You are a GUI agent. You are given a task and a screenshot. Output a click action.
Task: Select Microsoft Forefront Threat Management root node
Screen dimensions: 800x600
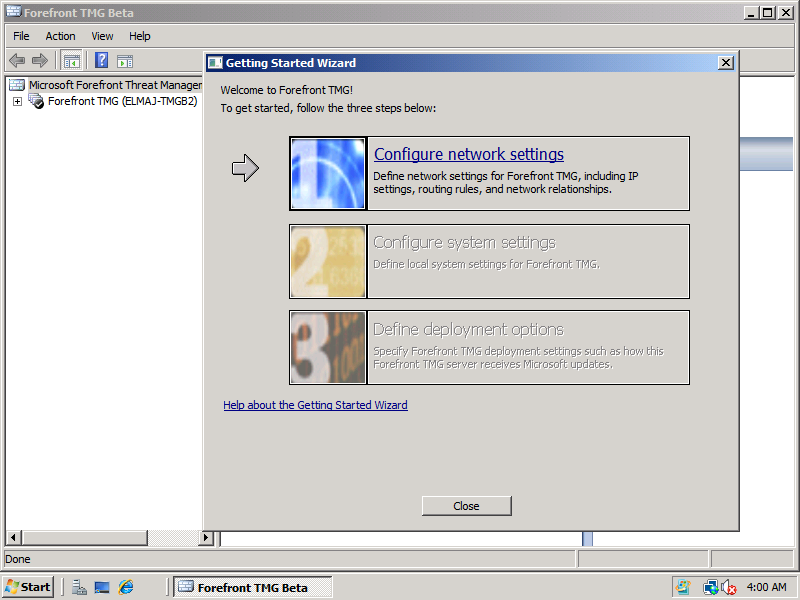(x=114, y=85)
